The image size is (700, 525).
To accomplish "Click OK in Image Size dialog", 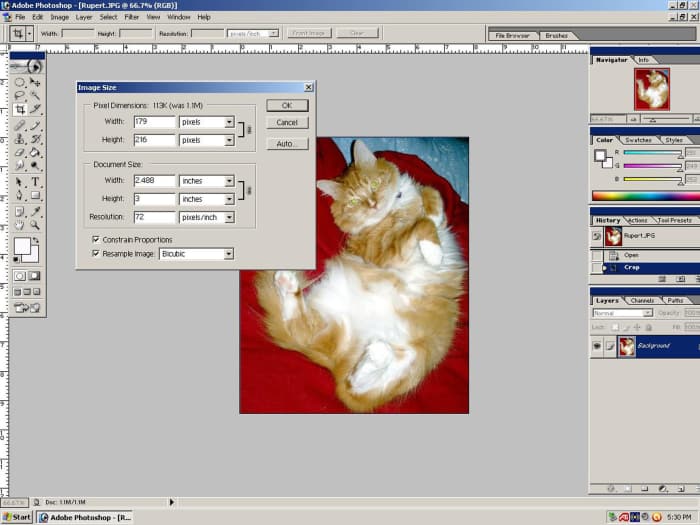I will click(x=287, y=105).
